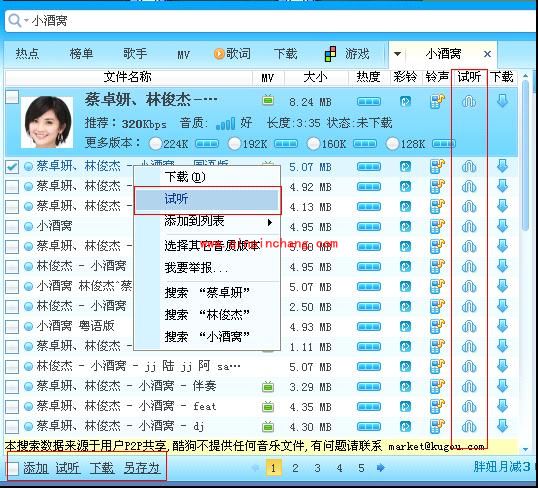Sort by 文件名称 column header
Viewport: 538px width, 488px height.
tap(128, 77)
